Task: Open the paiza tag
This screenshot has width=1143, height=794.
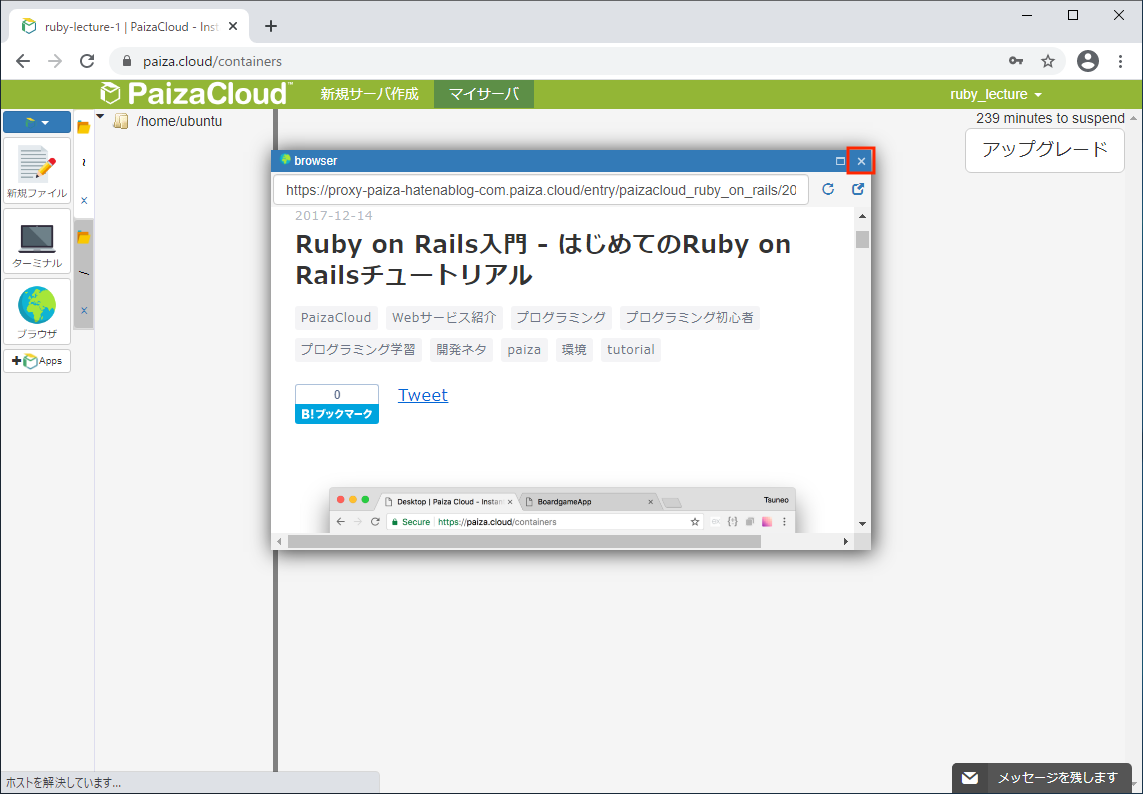Action: pos(524,349)
